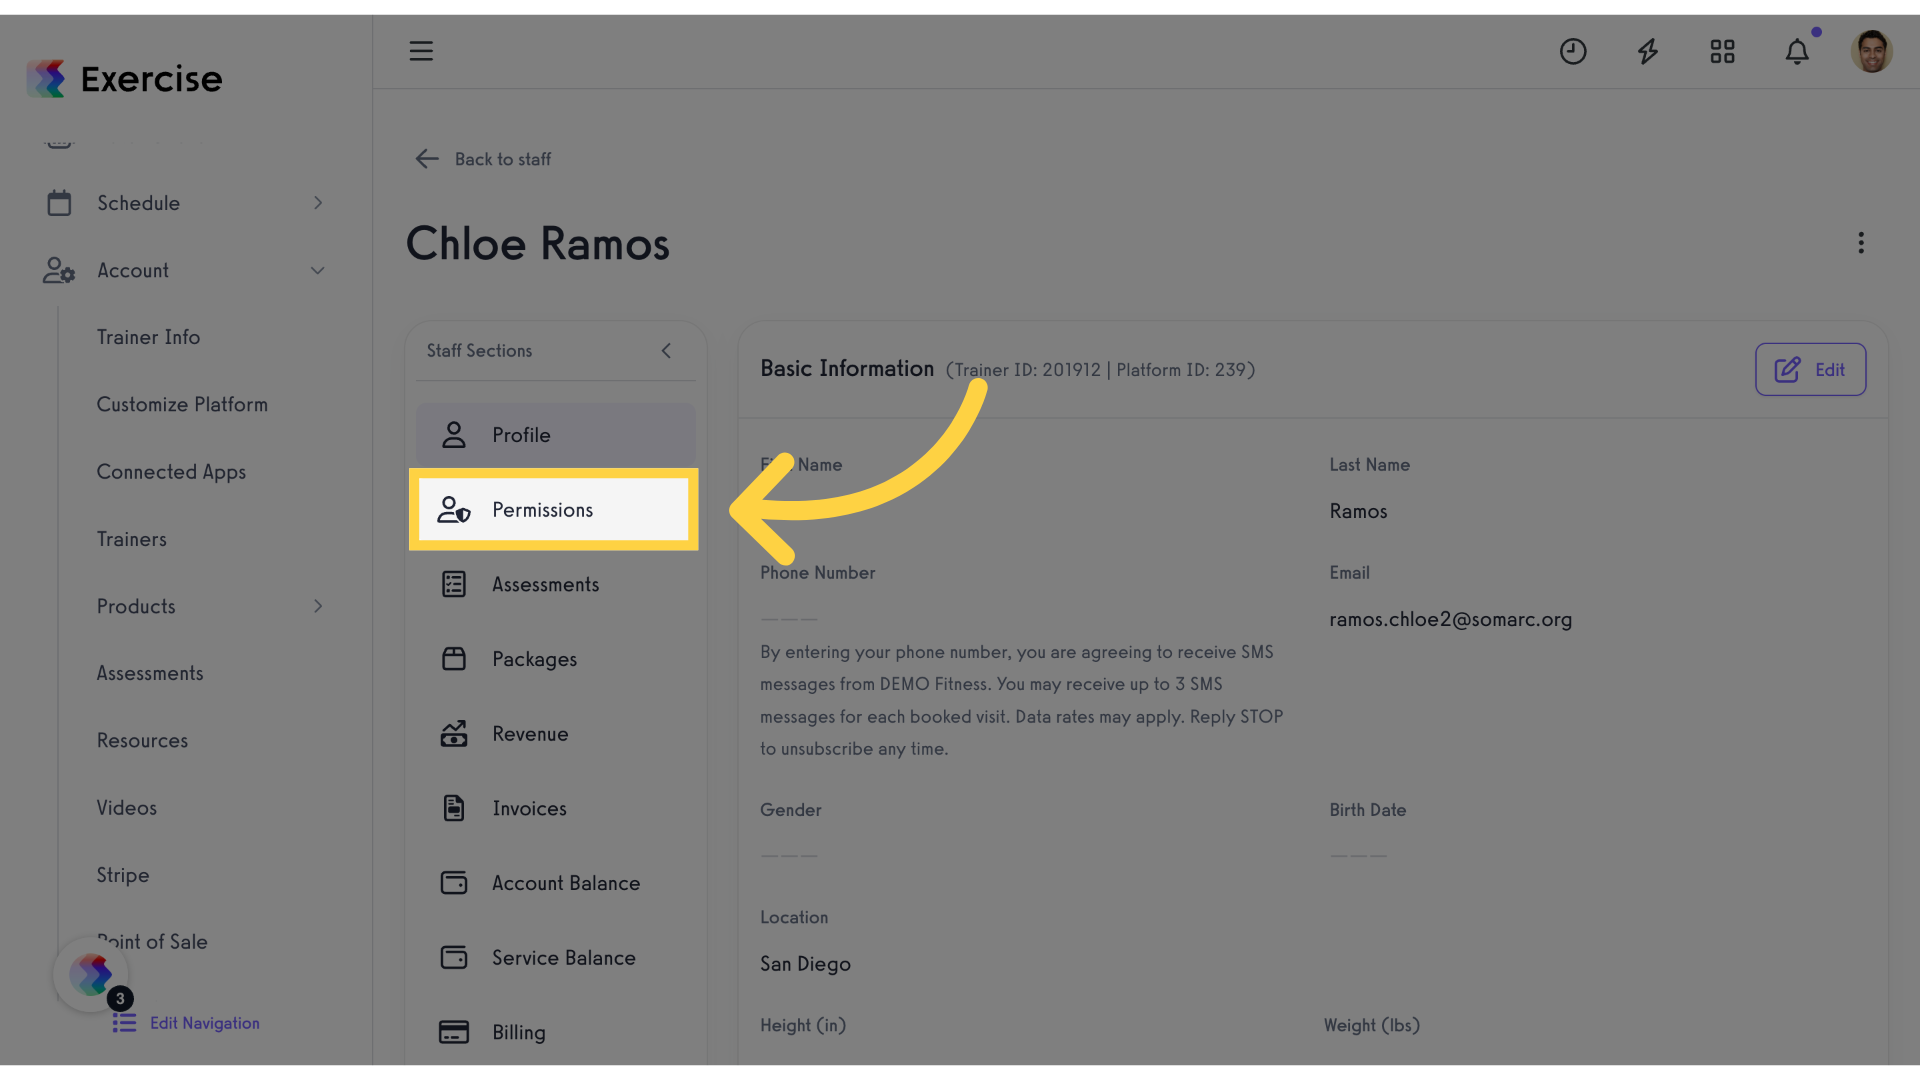The width and height of the screenshot is (1920, 1080).
Task: Switch to the Invoices section
Action: point(555,808)
